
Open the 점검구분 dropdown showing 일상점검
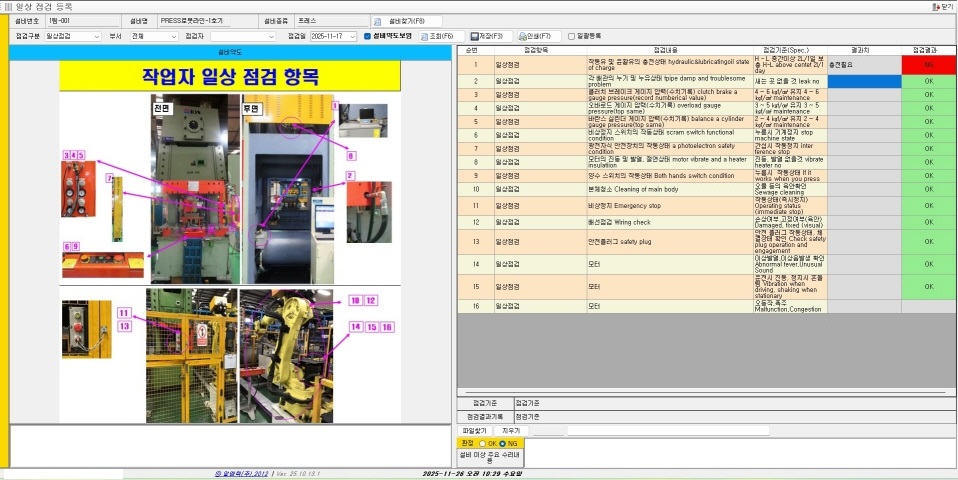96,36
